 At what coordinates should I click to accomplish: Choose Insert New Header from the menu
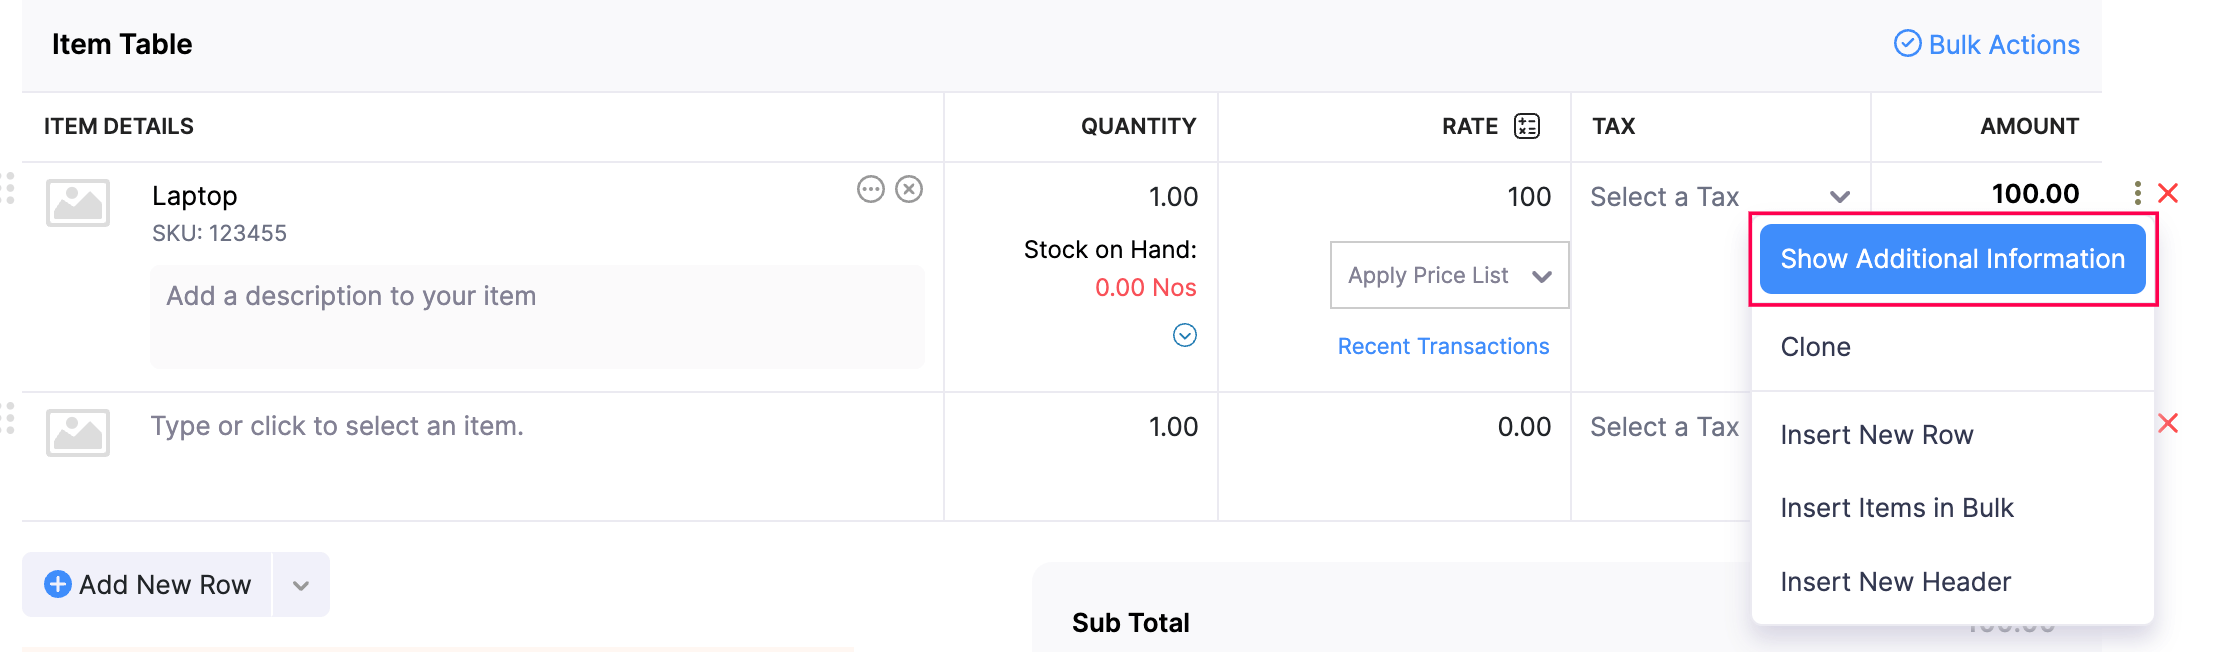click(x=1895, y=581)
